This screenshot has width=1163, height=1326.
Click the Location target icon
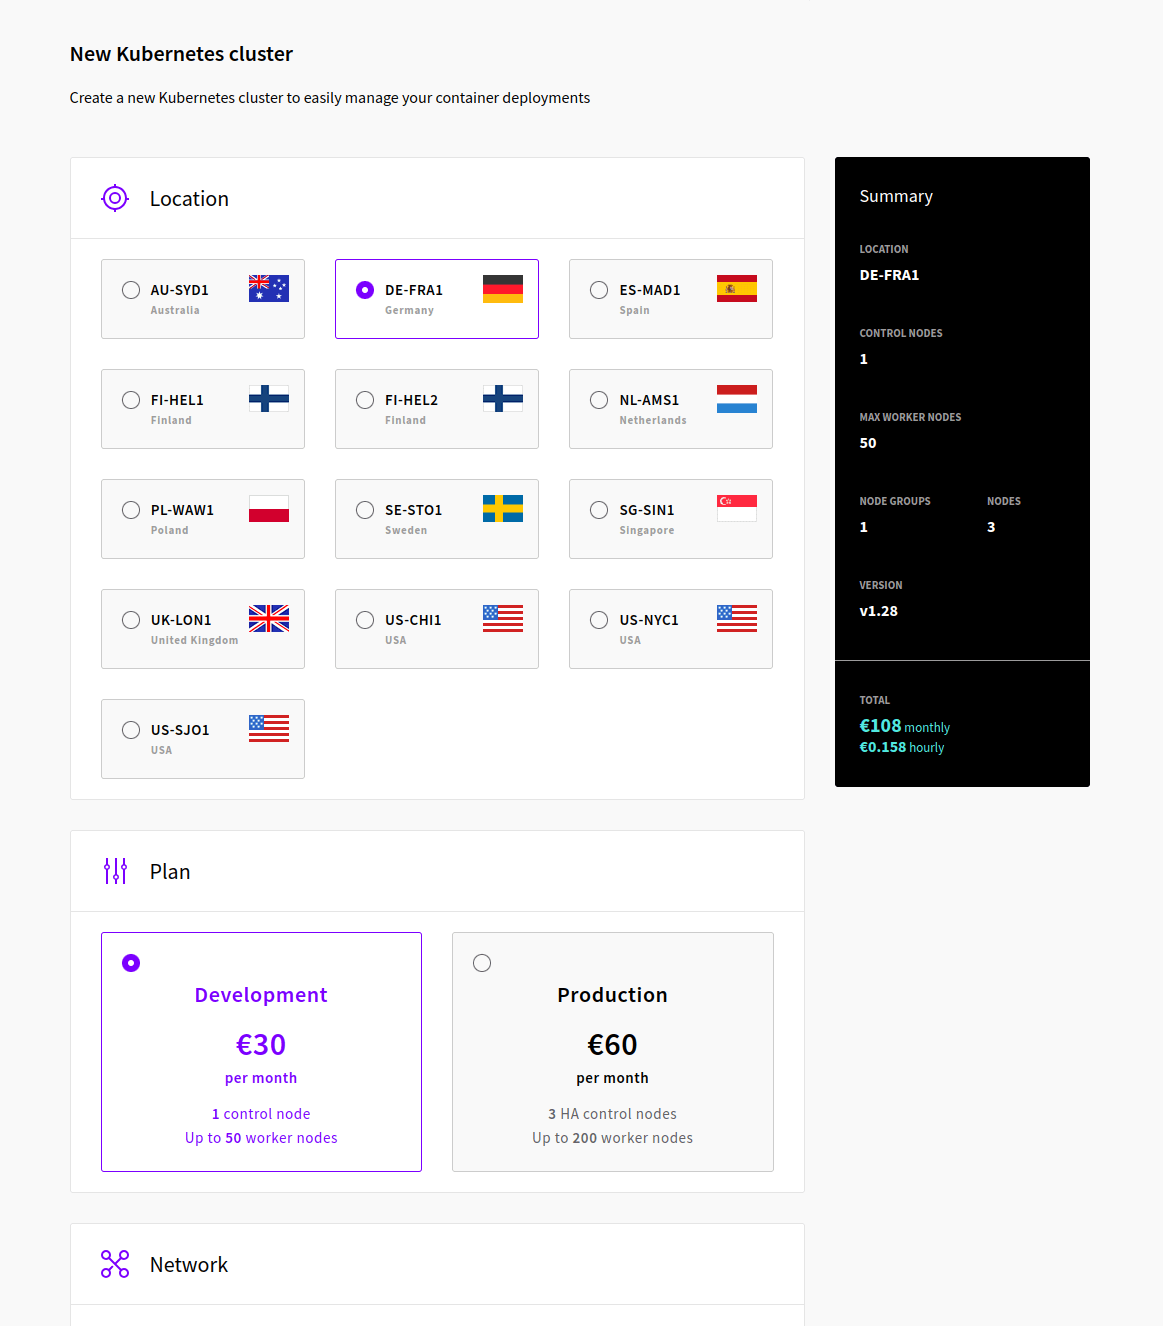(115, 198)
